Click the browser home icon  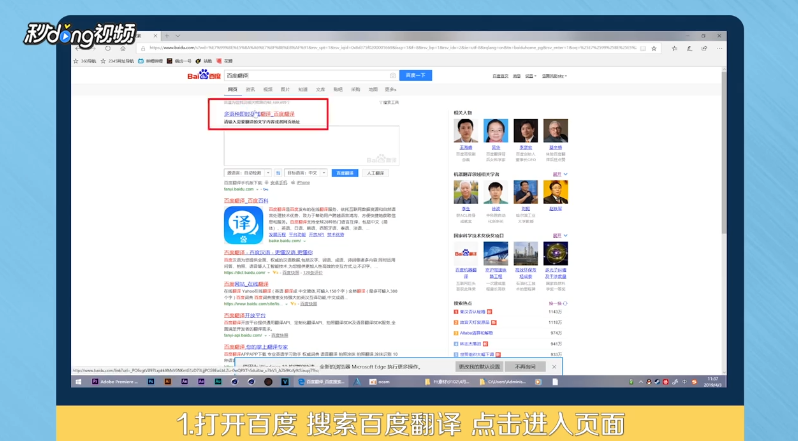(x=123, y=48)
